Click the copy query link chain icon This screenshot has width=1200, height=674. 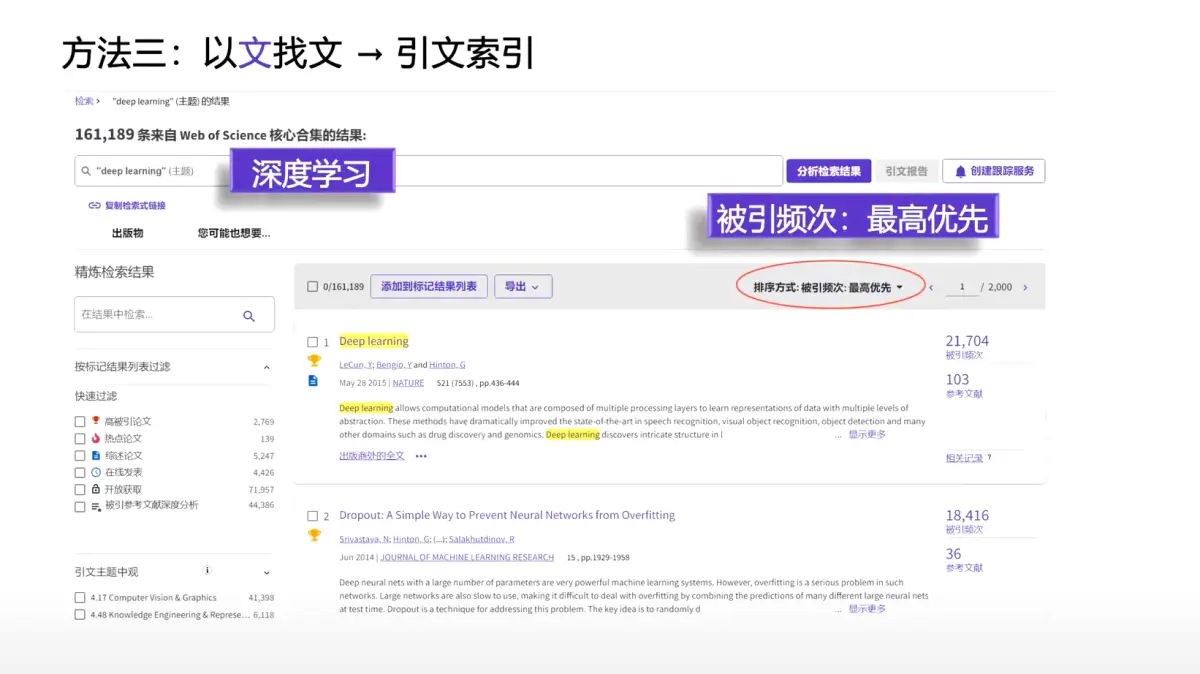pyautogui.click(x=94, y=206)
